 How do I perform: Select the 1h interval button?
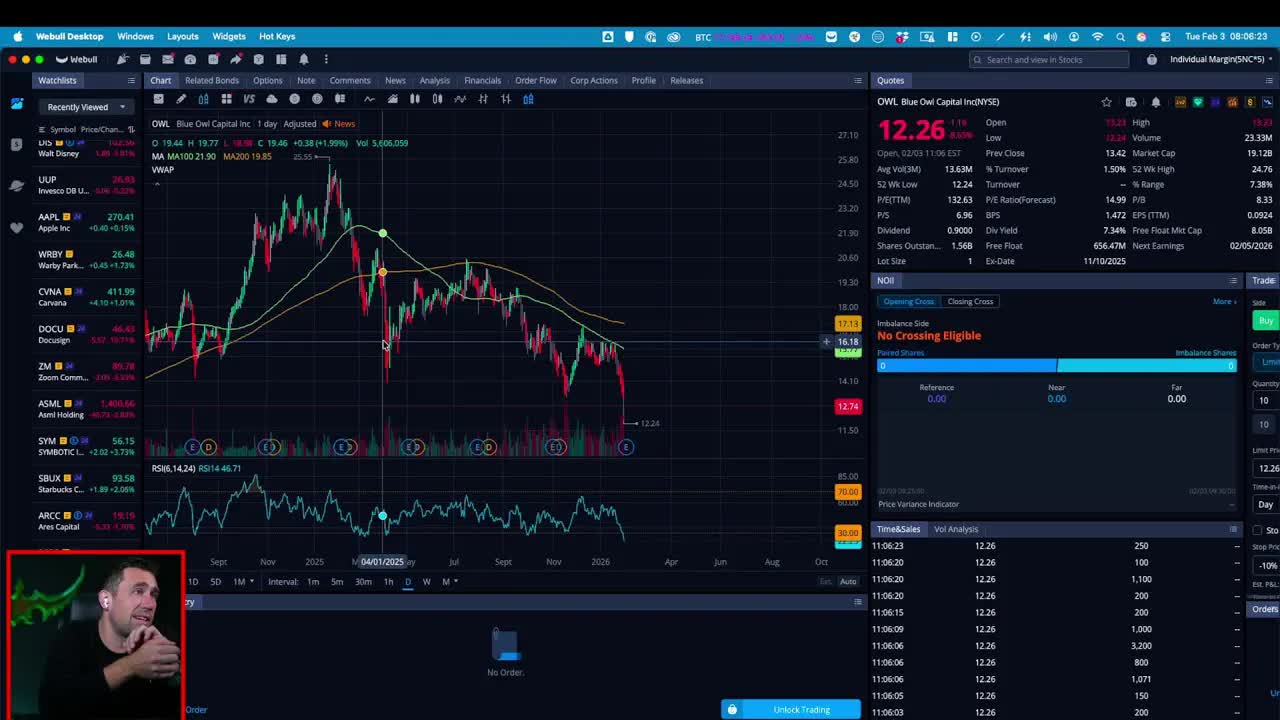(388, 581)
